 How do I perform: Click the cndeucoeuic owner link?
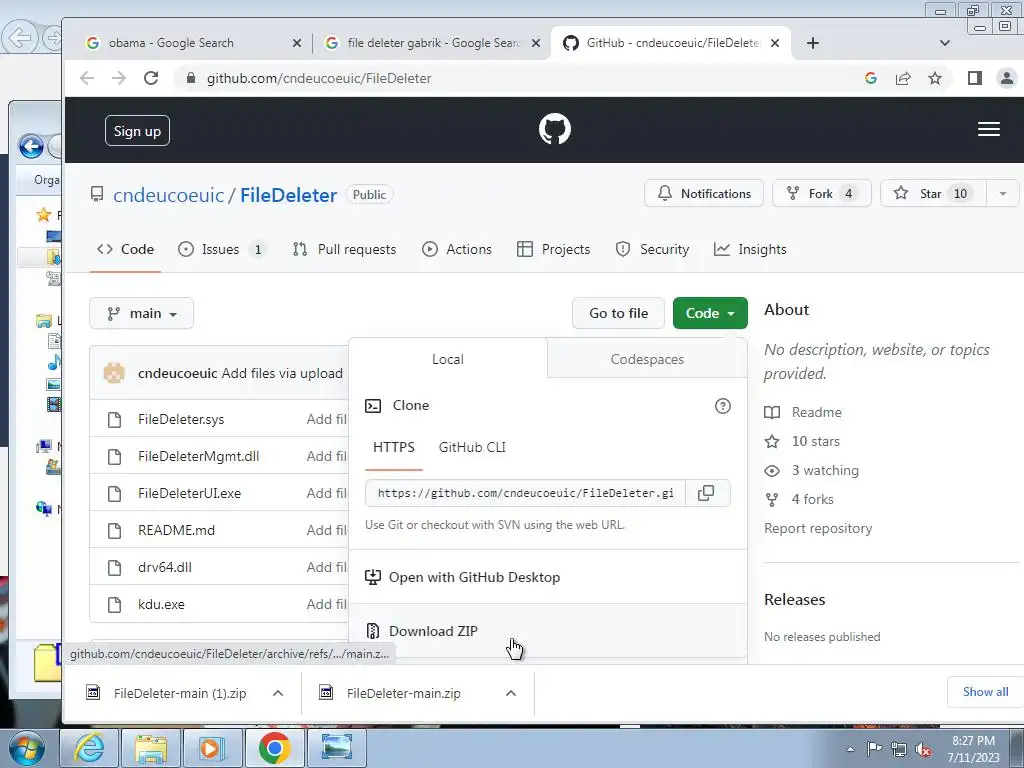tap(168, 195)
